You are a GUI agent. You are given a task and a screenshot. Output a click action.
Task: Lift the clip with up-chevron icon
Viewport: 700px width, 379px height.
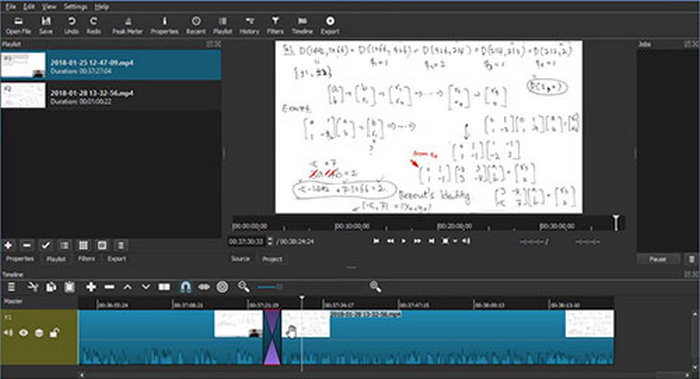[128, 287]
